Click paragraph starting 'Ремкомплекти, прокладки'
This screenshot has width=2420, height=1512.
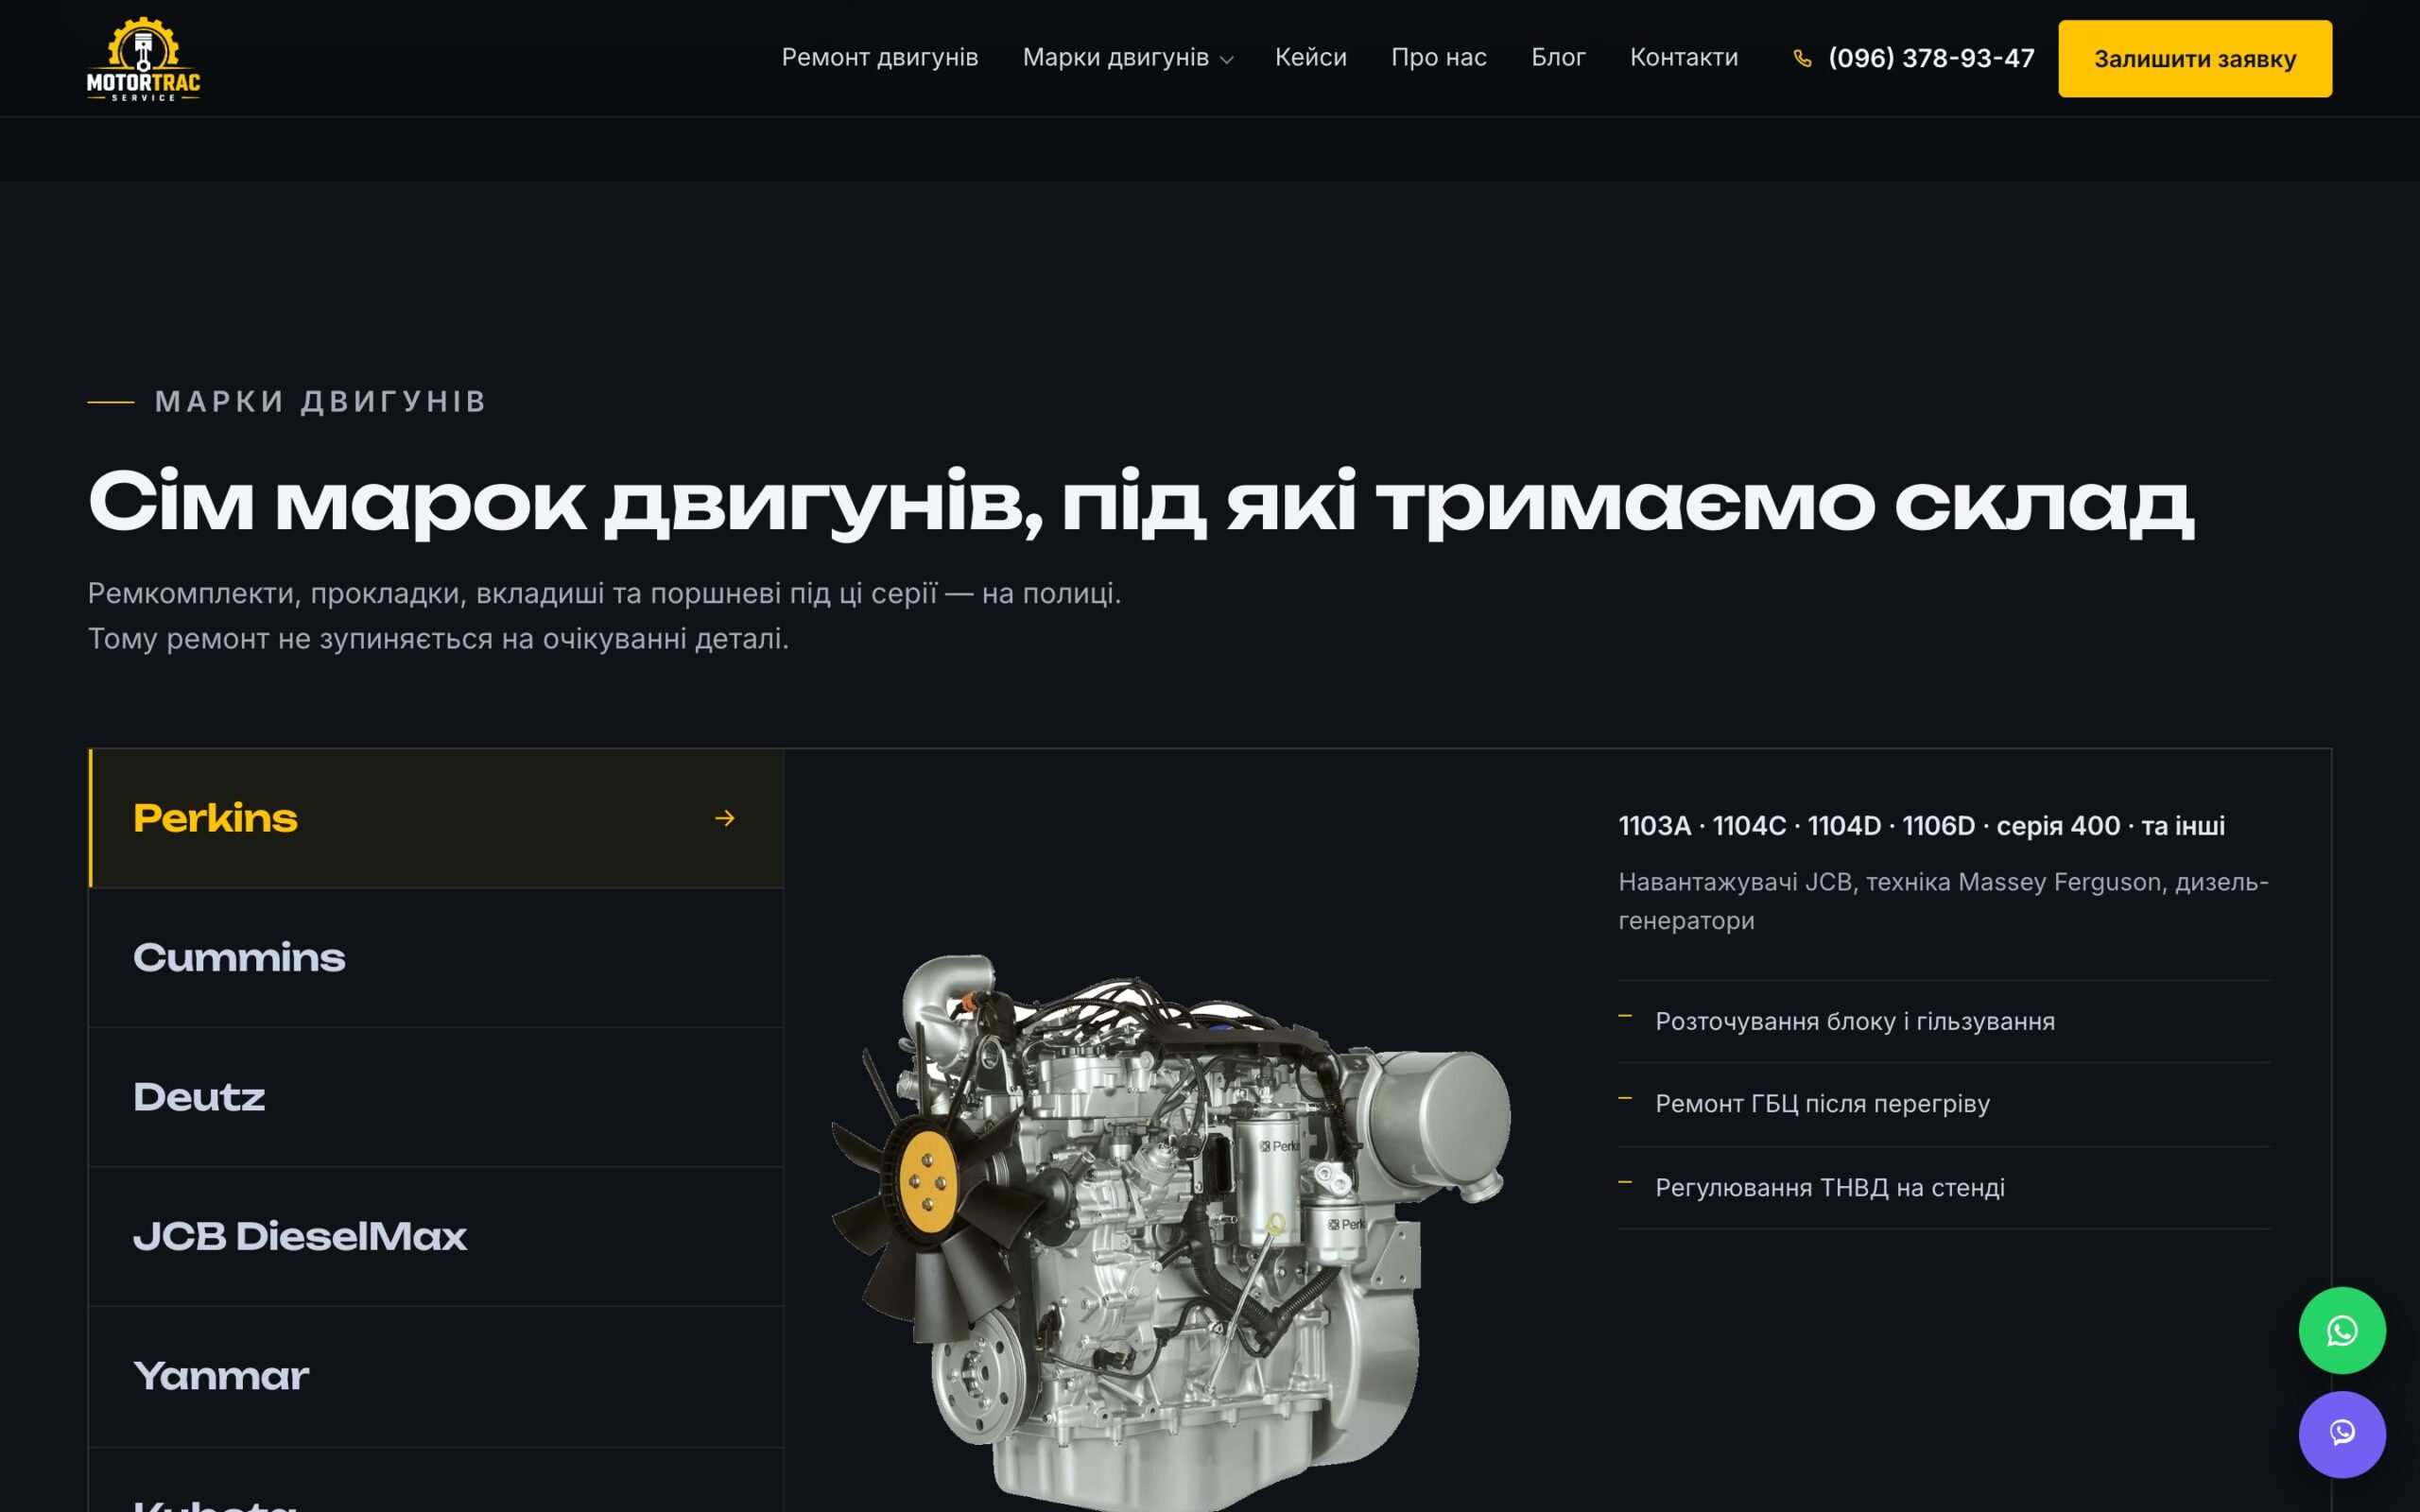[x=604, y=616]
